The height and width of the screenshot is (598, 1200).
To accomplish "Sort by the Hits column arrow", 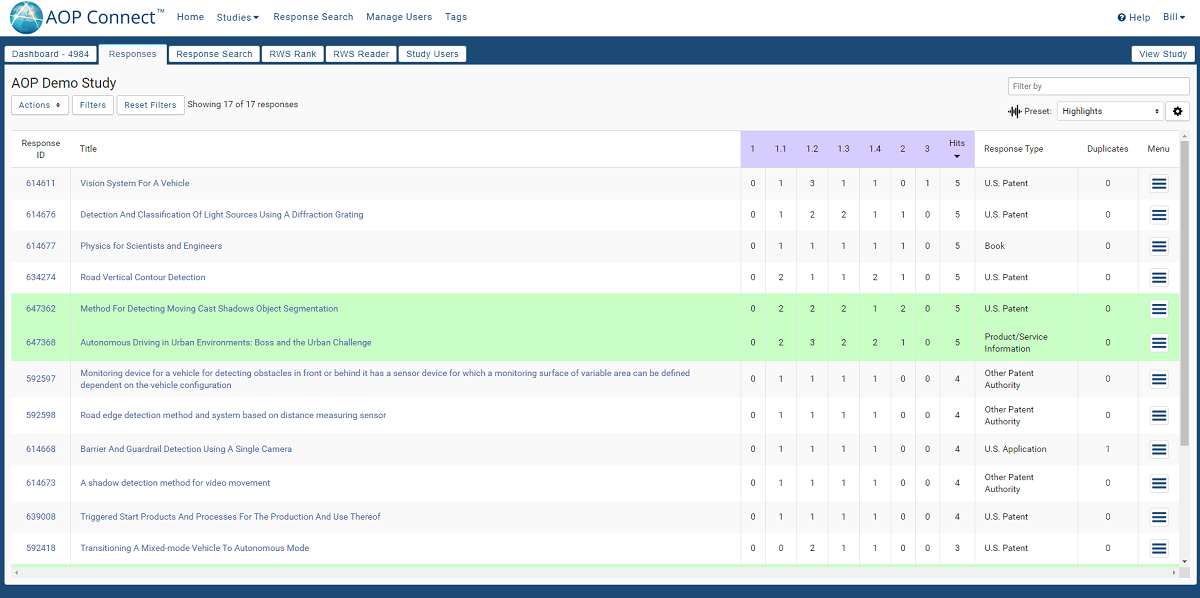I will (957, 156).
